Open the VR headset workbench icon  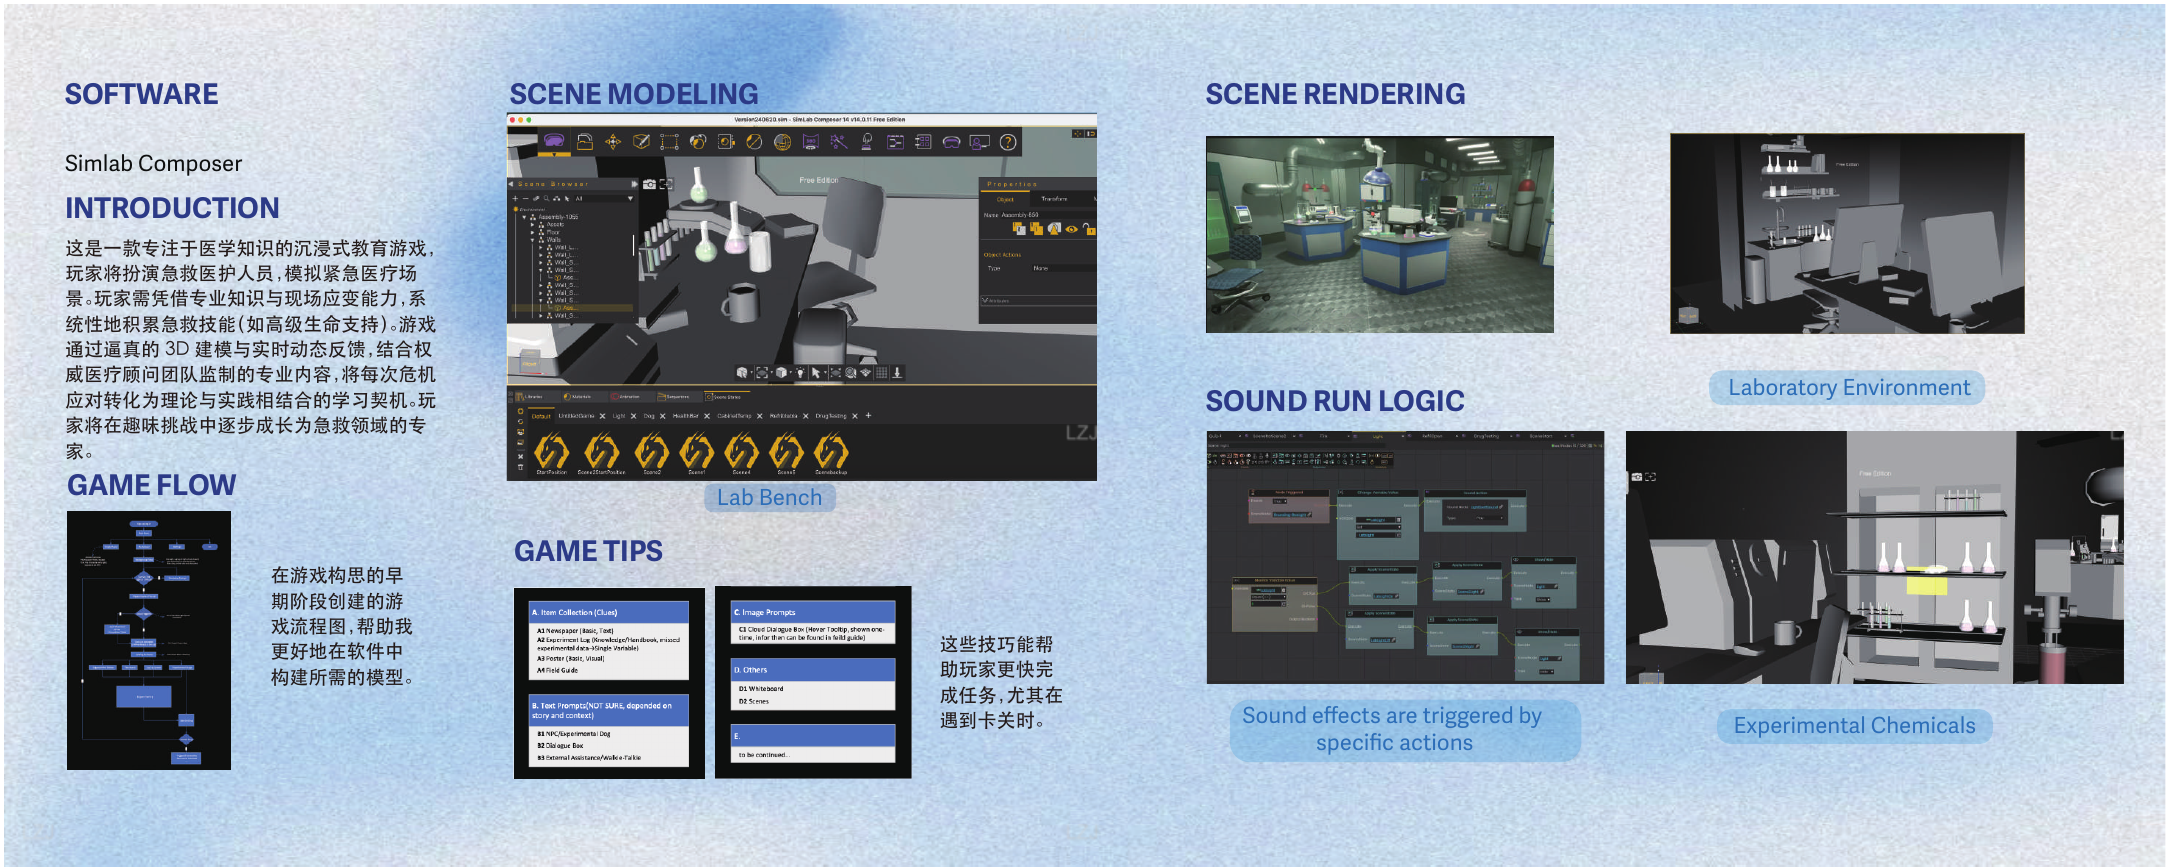[554, 142]
